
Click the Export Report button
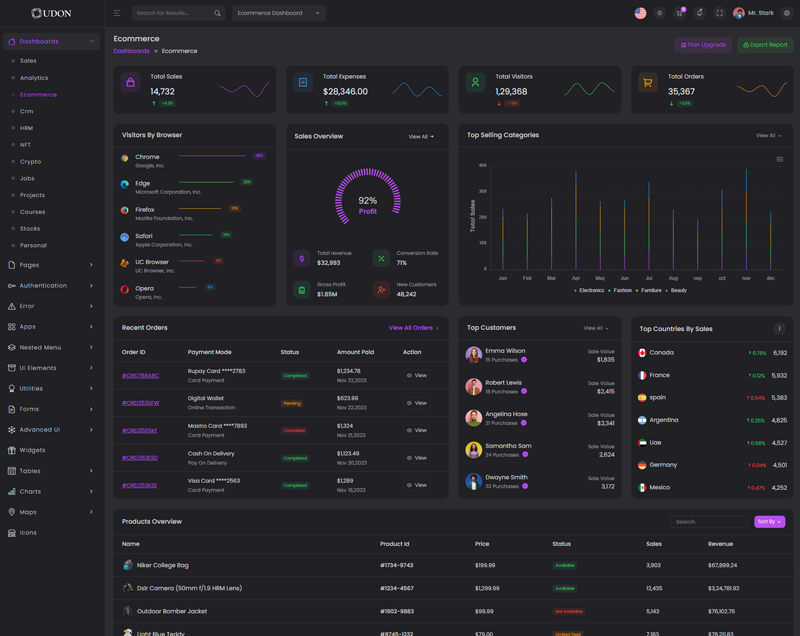point(765,45)
